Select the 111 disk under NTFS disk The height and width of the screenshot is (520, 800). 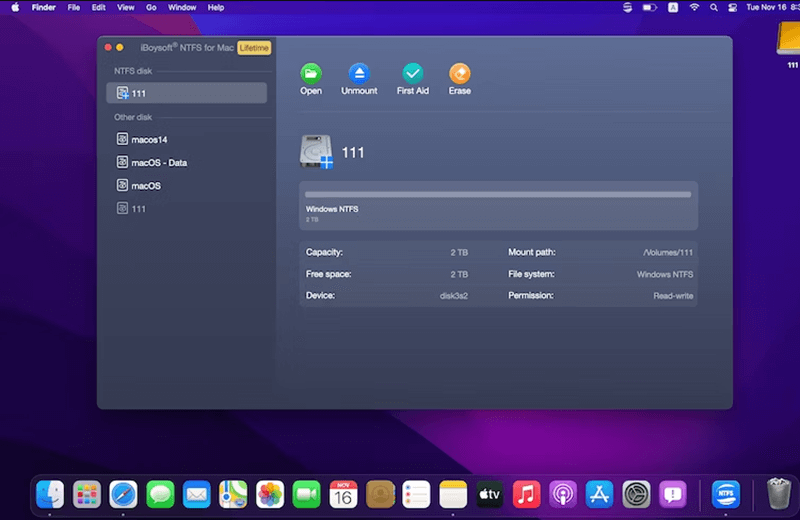[x=186, y=93]
